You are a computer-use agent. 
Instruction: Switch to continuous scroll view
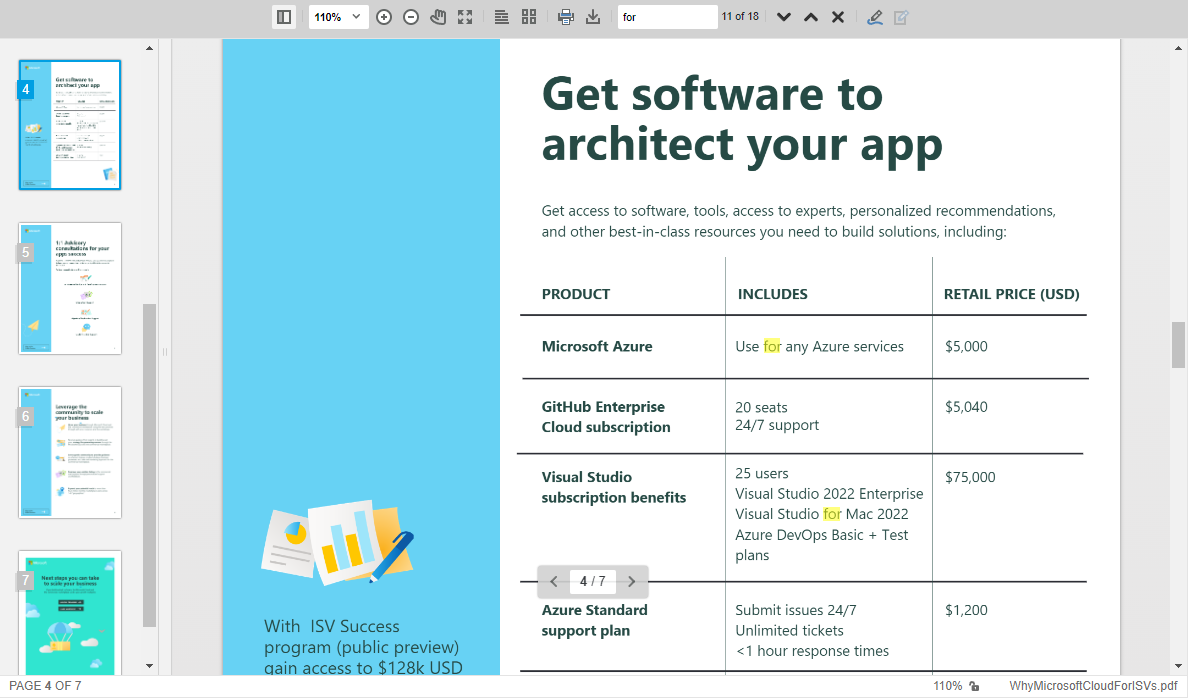click(502, 17)
